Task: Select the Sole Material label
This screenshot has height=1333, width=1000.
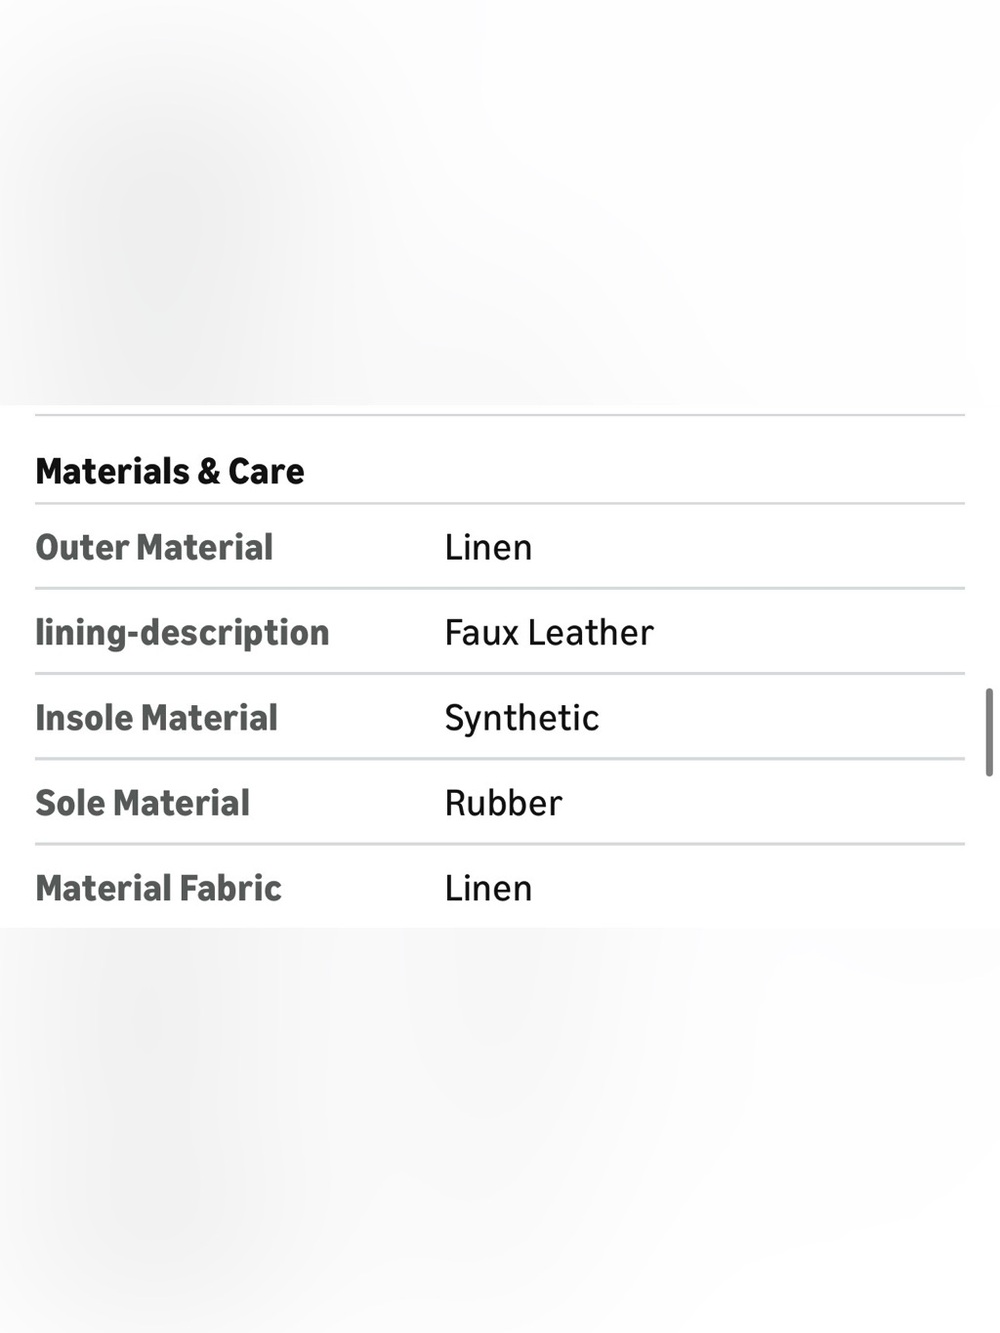Action: (x=142, y=802)
